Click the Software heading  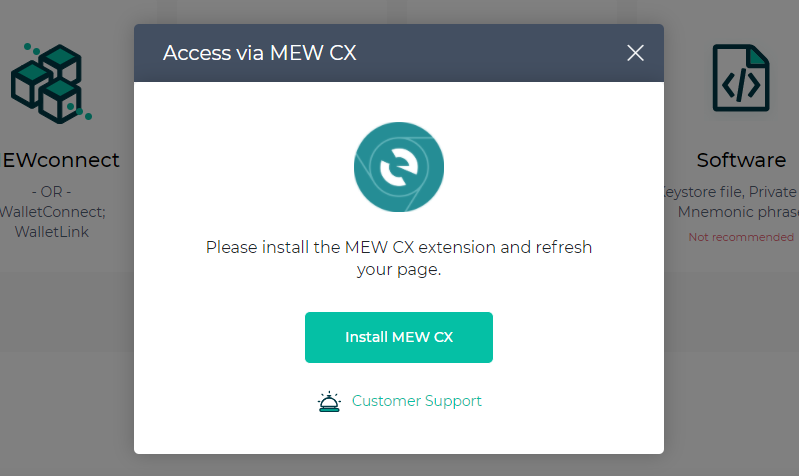tap(741, 160)
